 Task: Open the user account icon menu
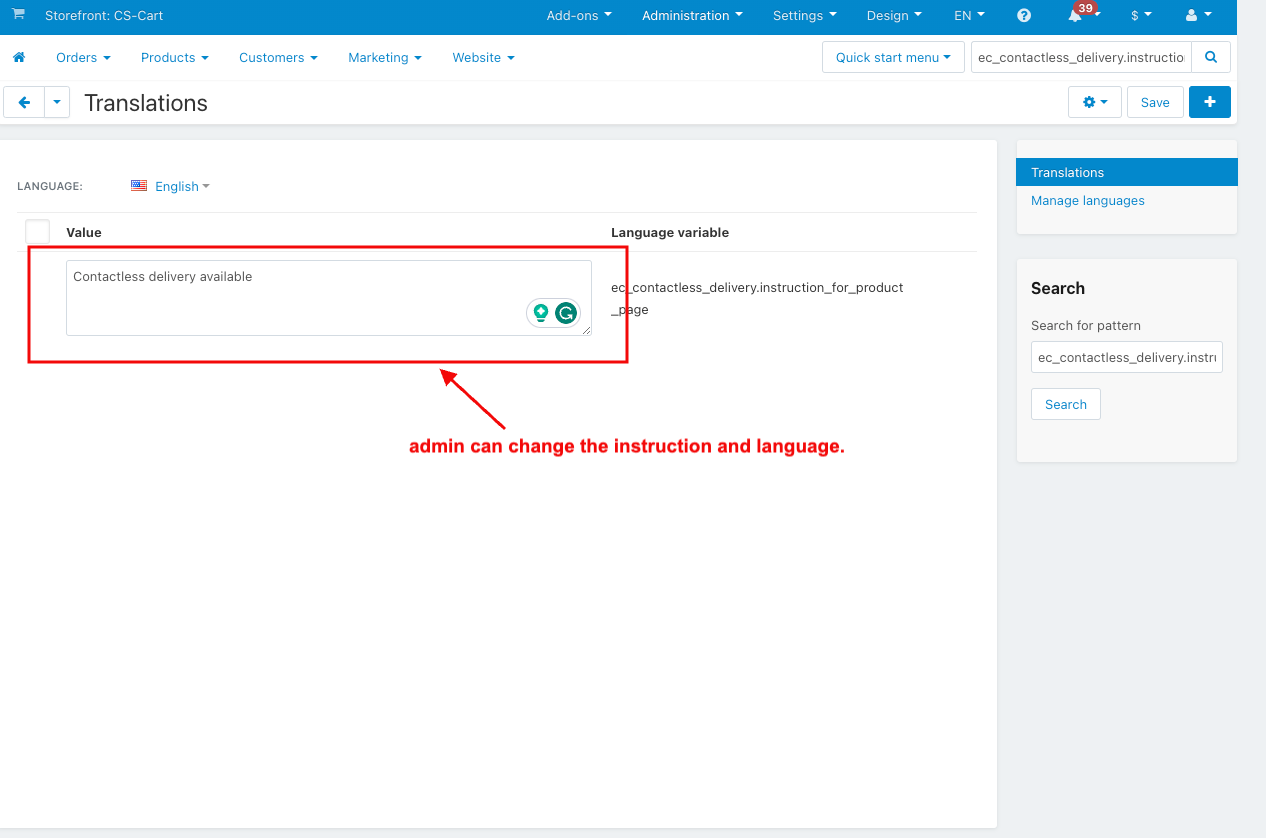coord(1198,15)
